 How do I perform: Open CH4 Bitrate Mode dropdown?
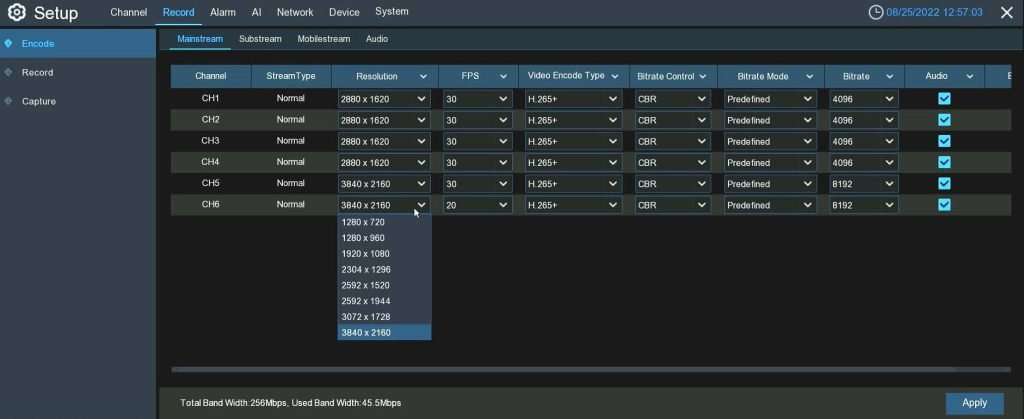(771, 163)
